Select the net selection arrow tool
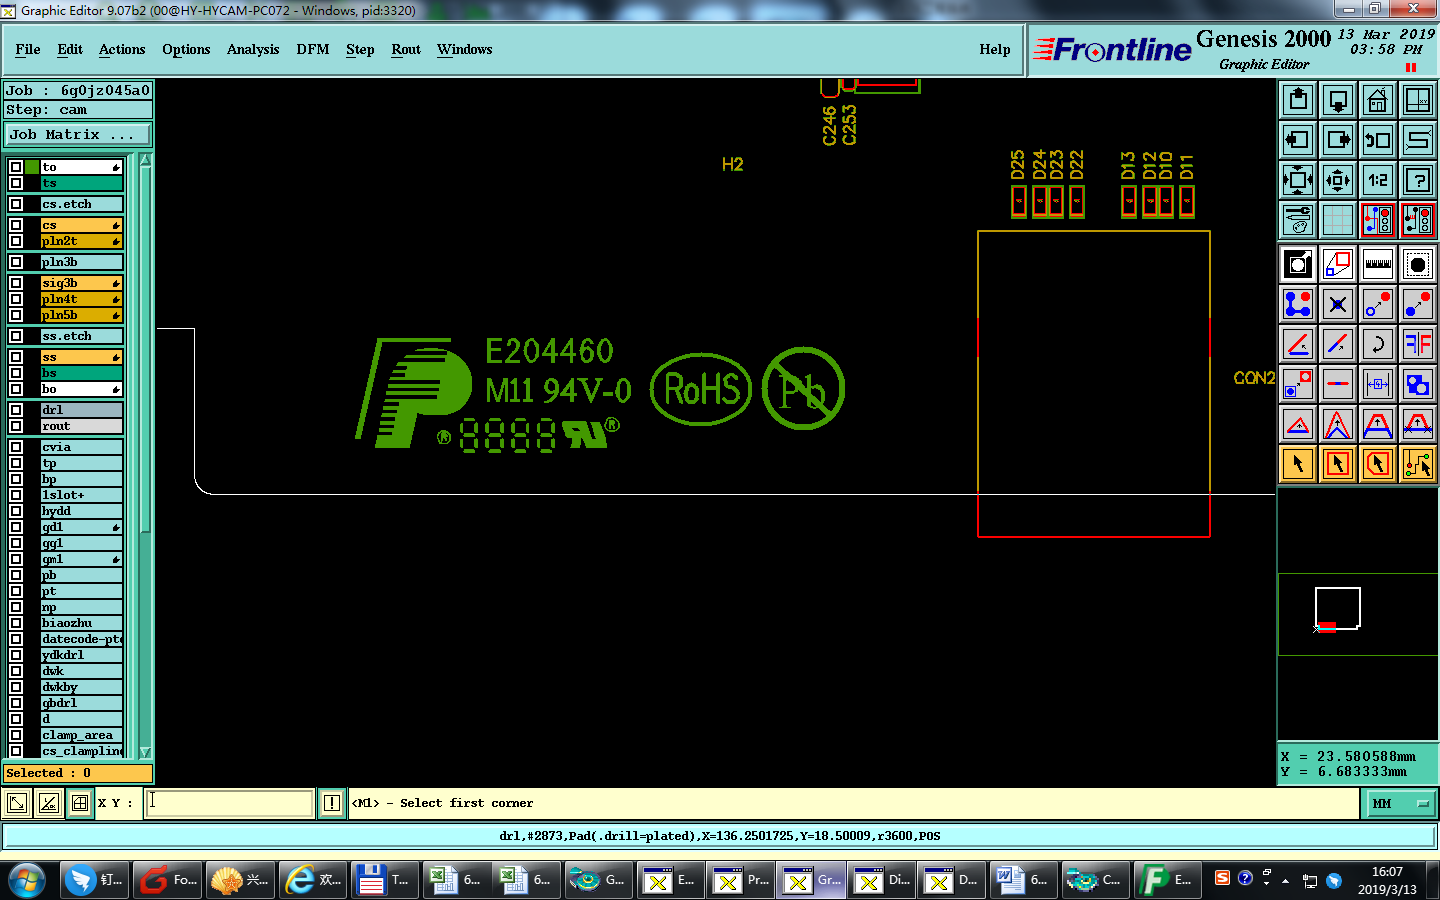The image size is (1440, 900). (x=1418, y=464)
